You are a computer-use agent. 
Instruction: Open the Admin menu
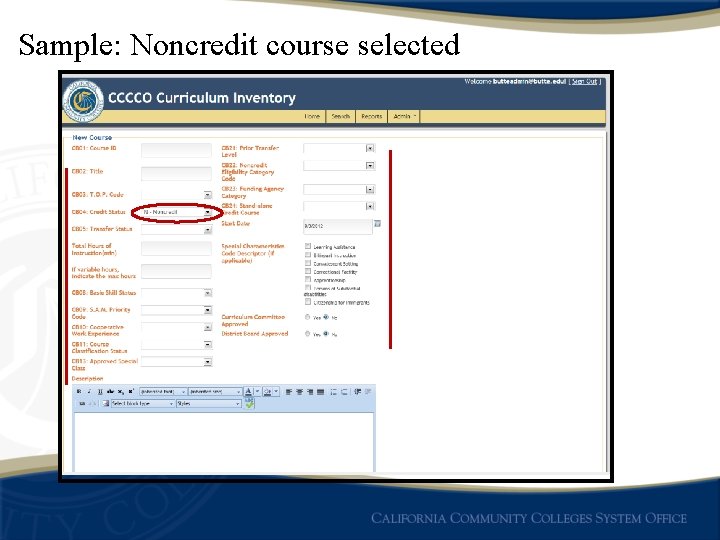[x=404, y=116]
